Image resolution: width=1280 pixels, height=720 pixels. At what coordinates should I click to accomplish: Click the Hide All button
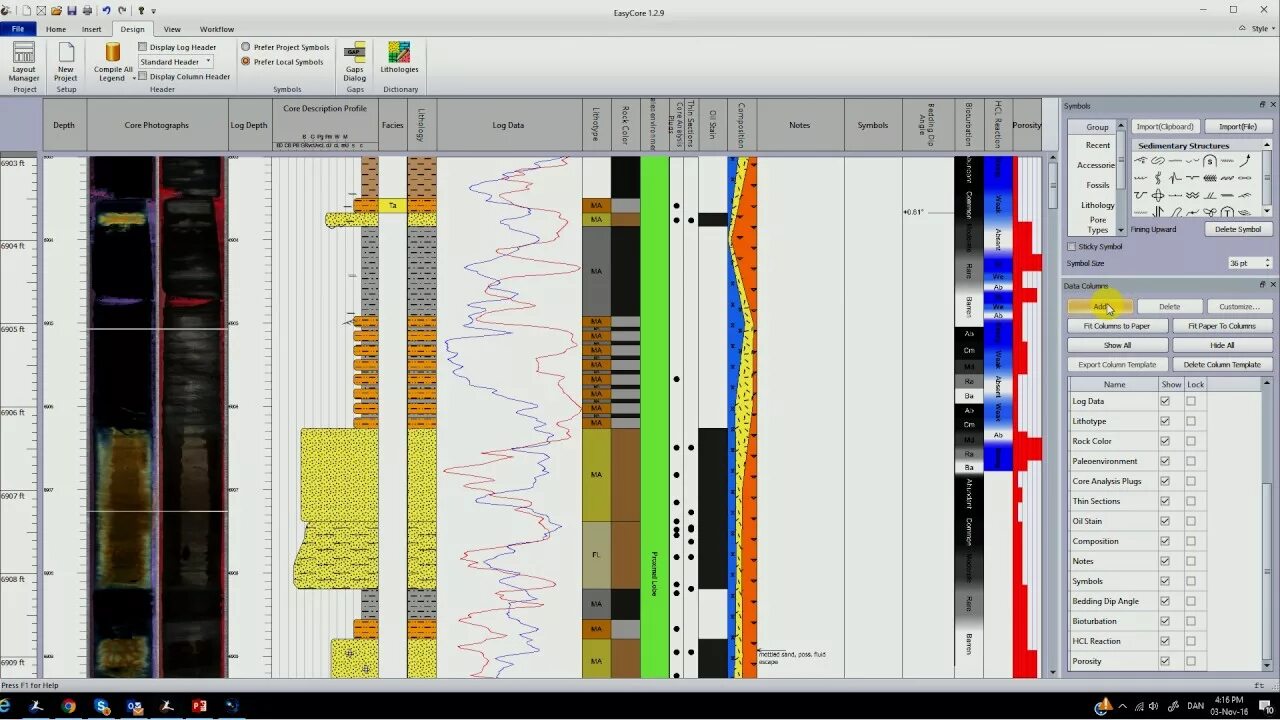click(1222, 345)
